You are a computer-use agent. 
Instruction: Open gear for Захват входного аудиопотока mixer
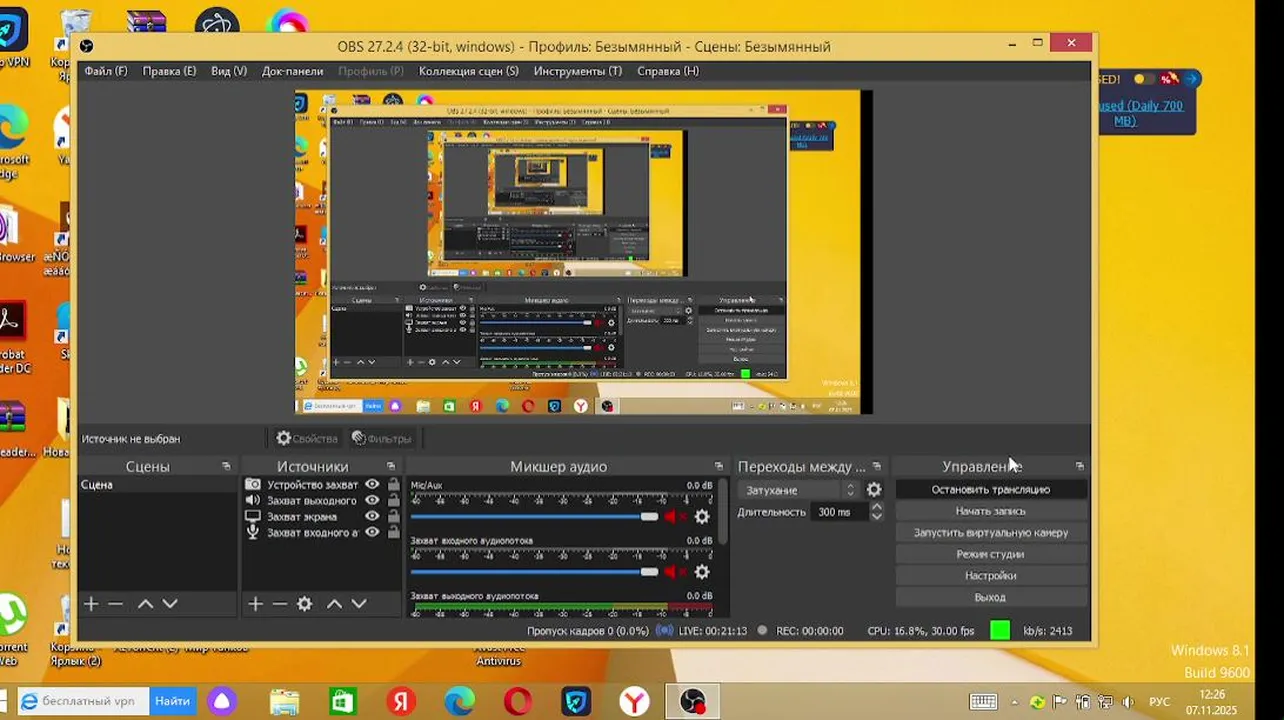(702, 572)
